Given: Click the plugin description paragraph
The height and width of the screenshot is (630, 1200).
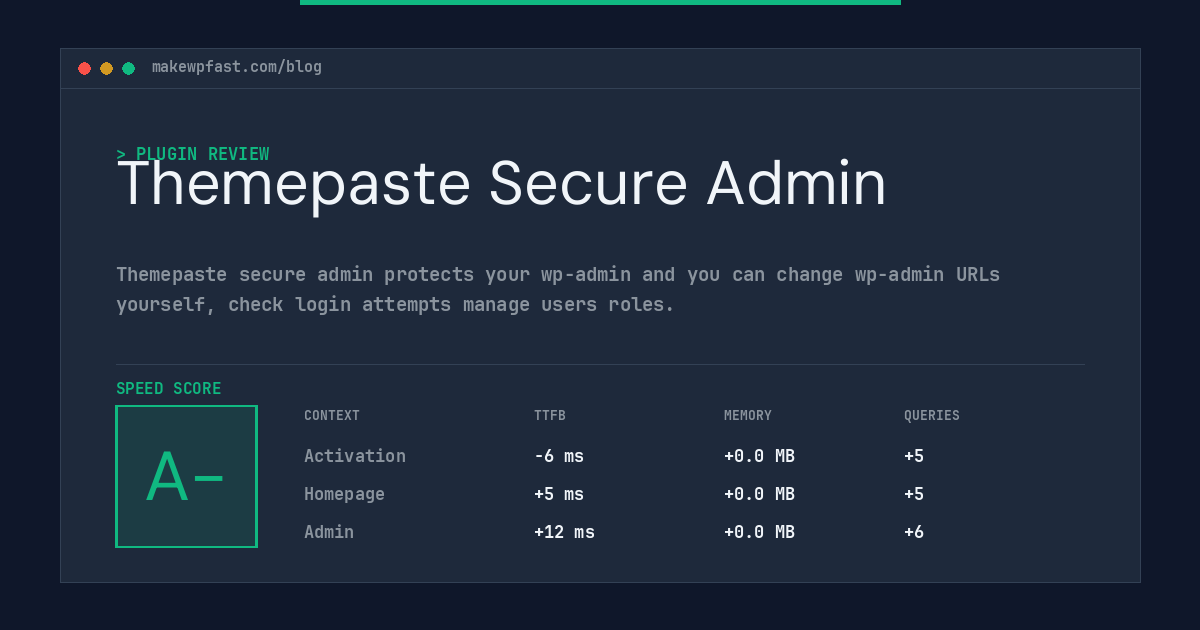Looking at the screenshot, I should tap(558, 289).
